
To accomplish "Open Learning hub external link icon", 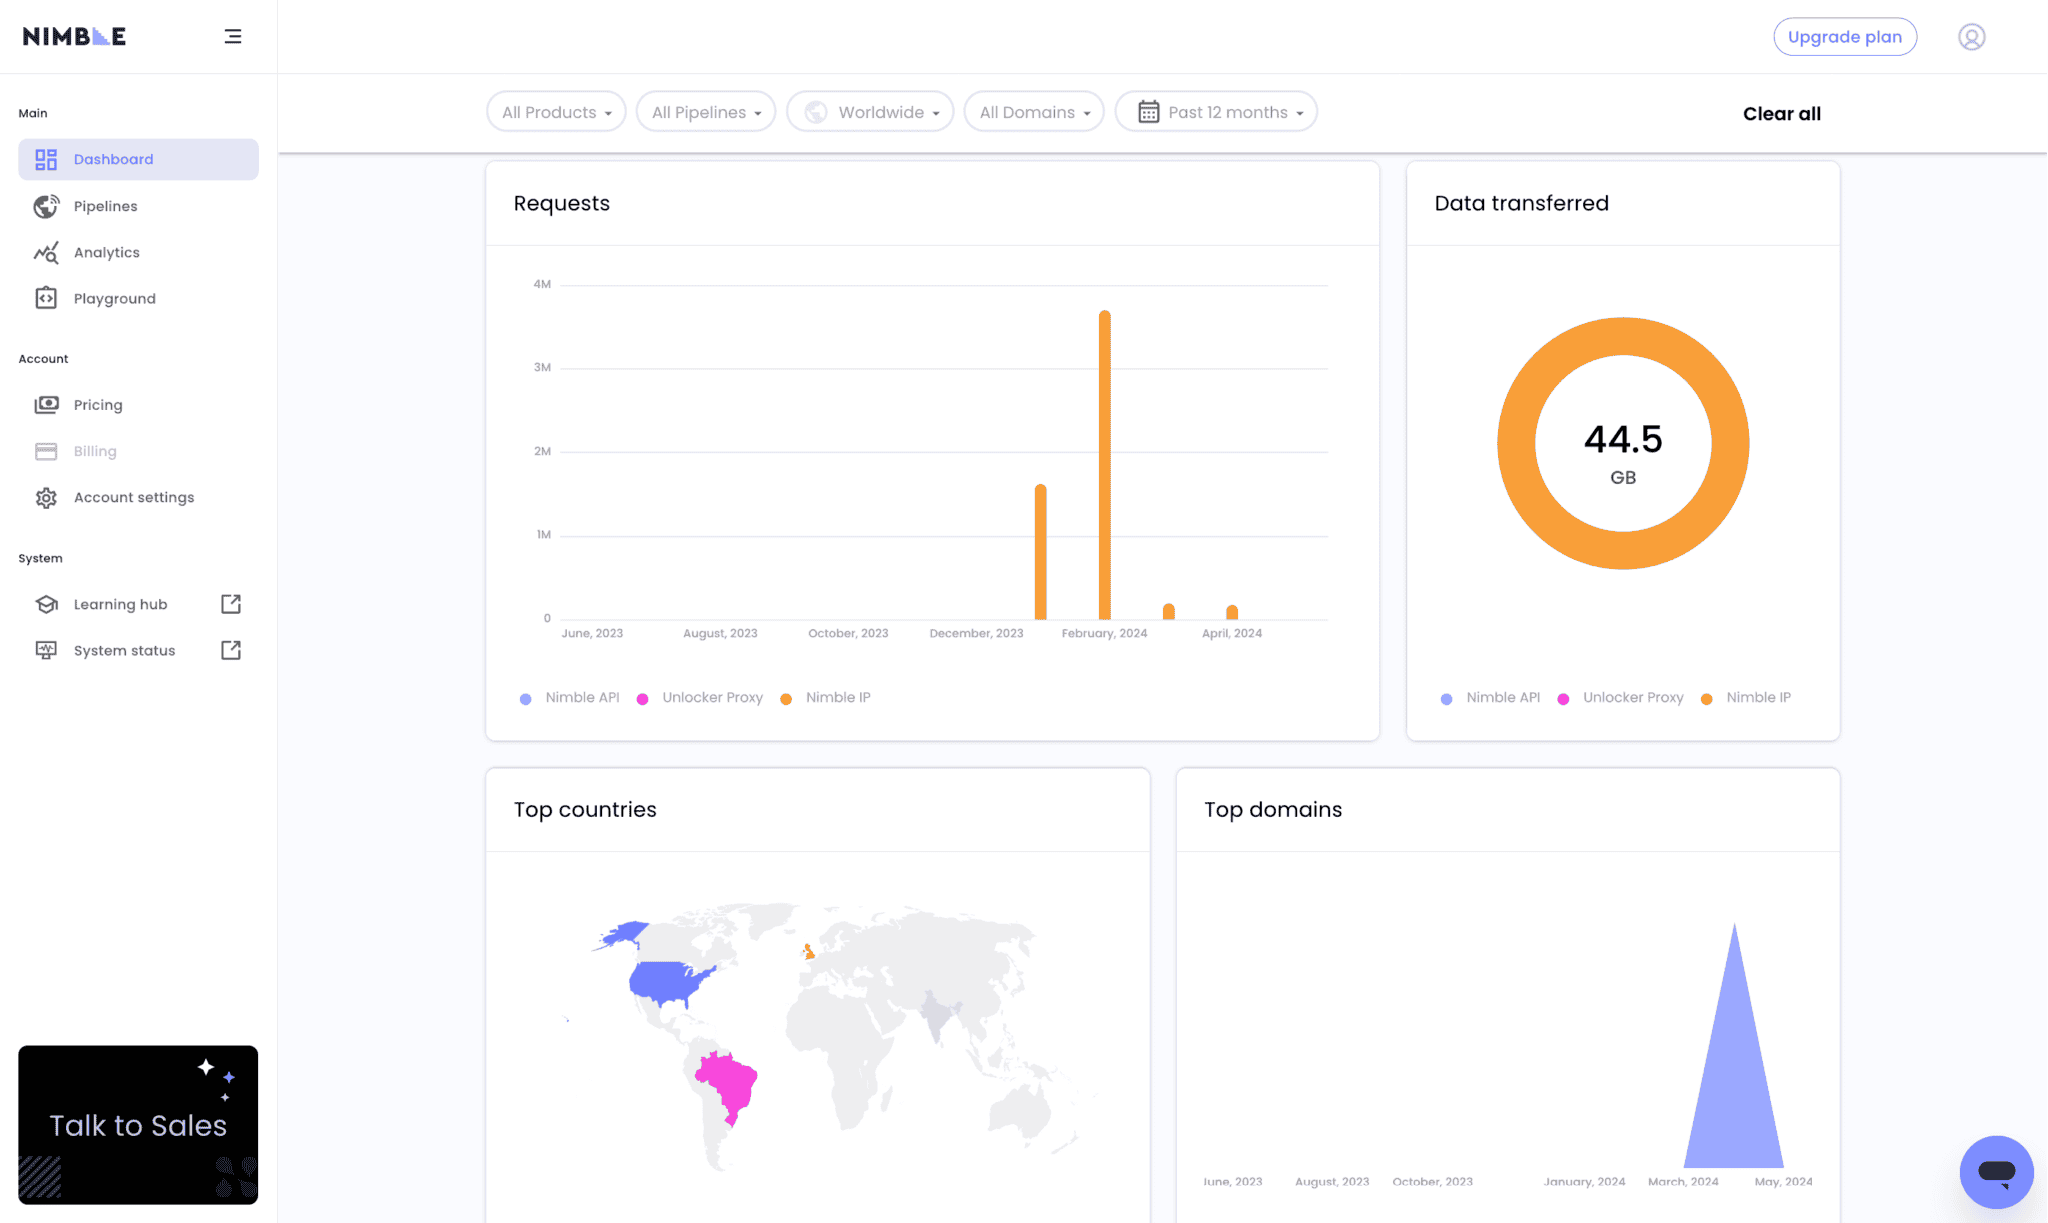I will (x=231, y=604).
